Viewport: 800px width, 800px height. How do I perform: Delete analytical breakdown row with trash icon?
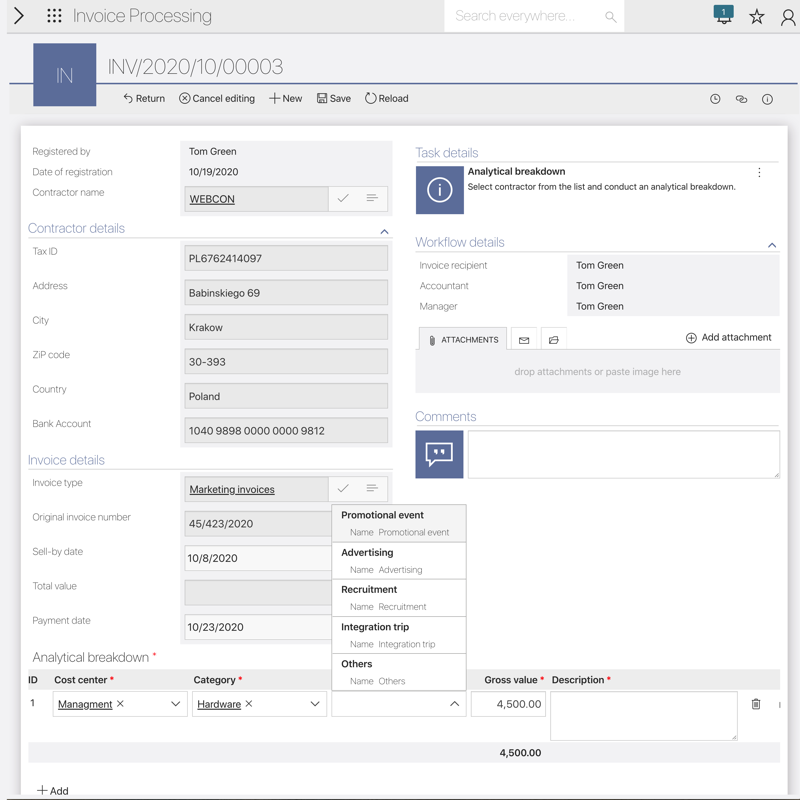coord(756,704)
